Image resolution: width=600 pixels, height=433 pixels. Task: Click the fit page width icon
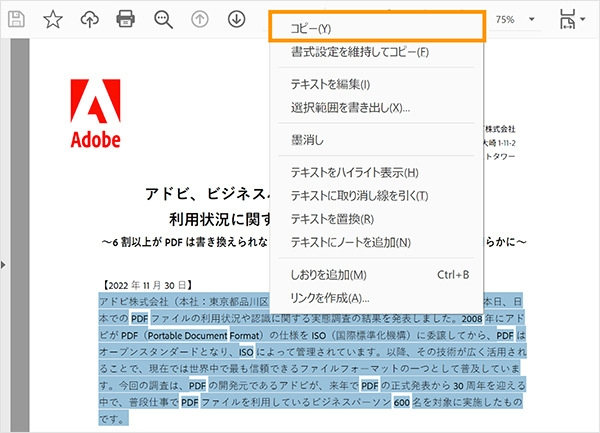(567, 19)
